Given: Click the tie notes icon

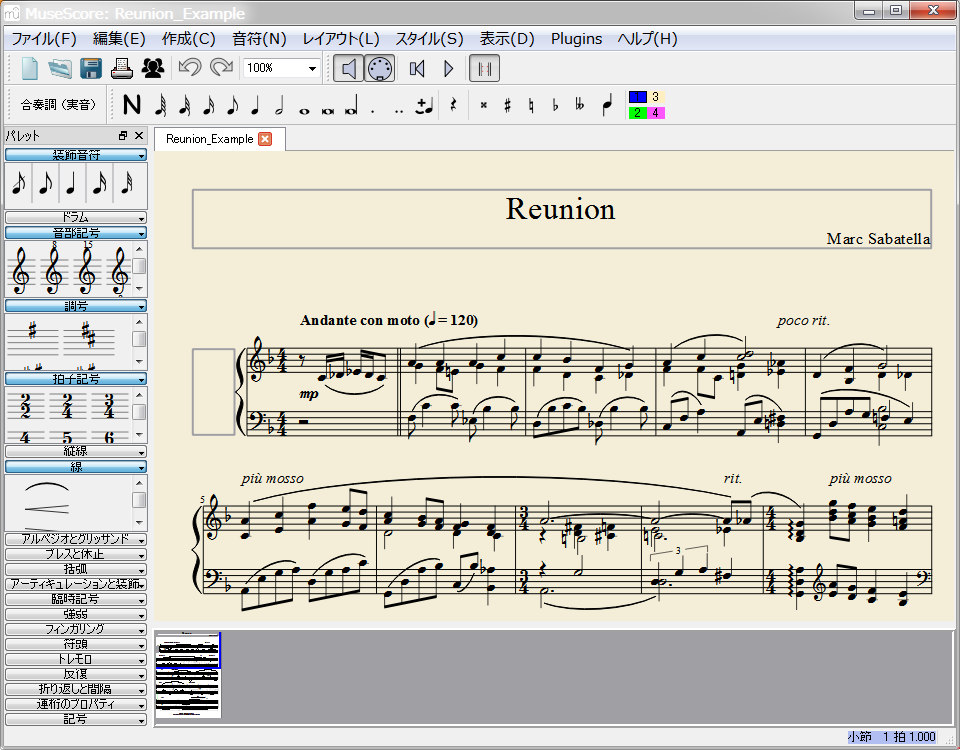Looking at the screenshot, I should click(424, 105).
